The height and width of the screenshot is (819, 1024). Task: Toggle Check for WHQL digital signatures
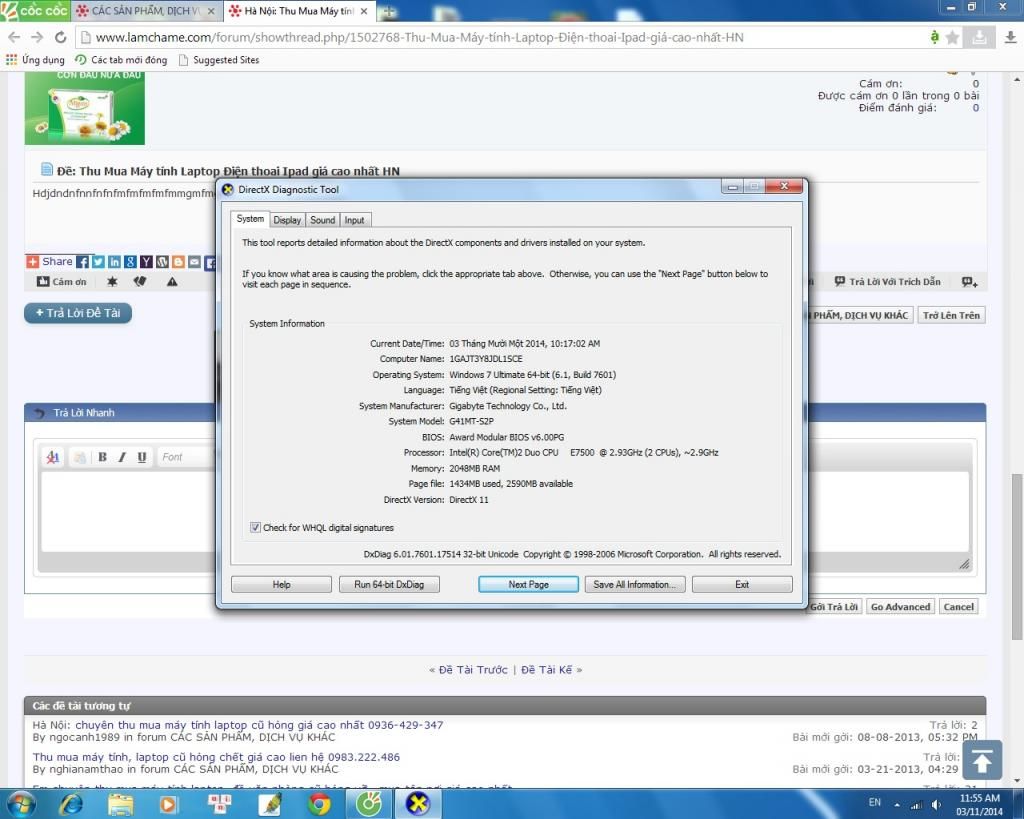coord(255,527)
